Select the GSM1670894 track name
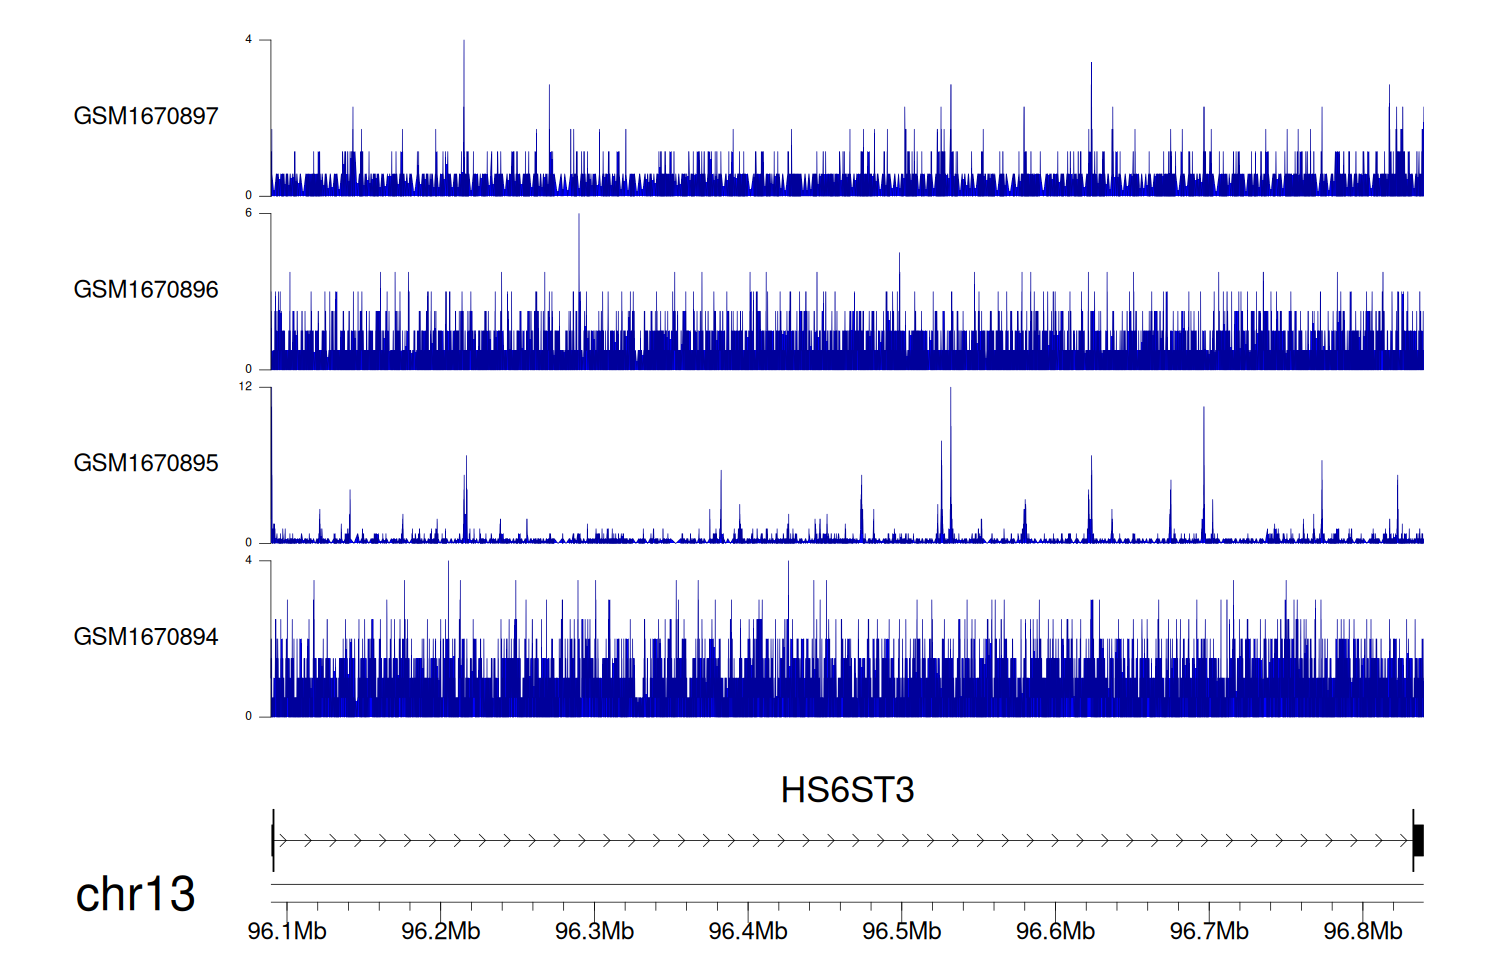Viewport: 1500px width, 980px height. 146,637
